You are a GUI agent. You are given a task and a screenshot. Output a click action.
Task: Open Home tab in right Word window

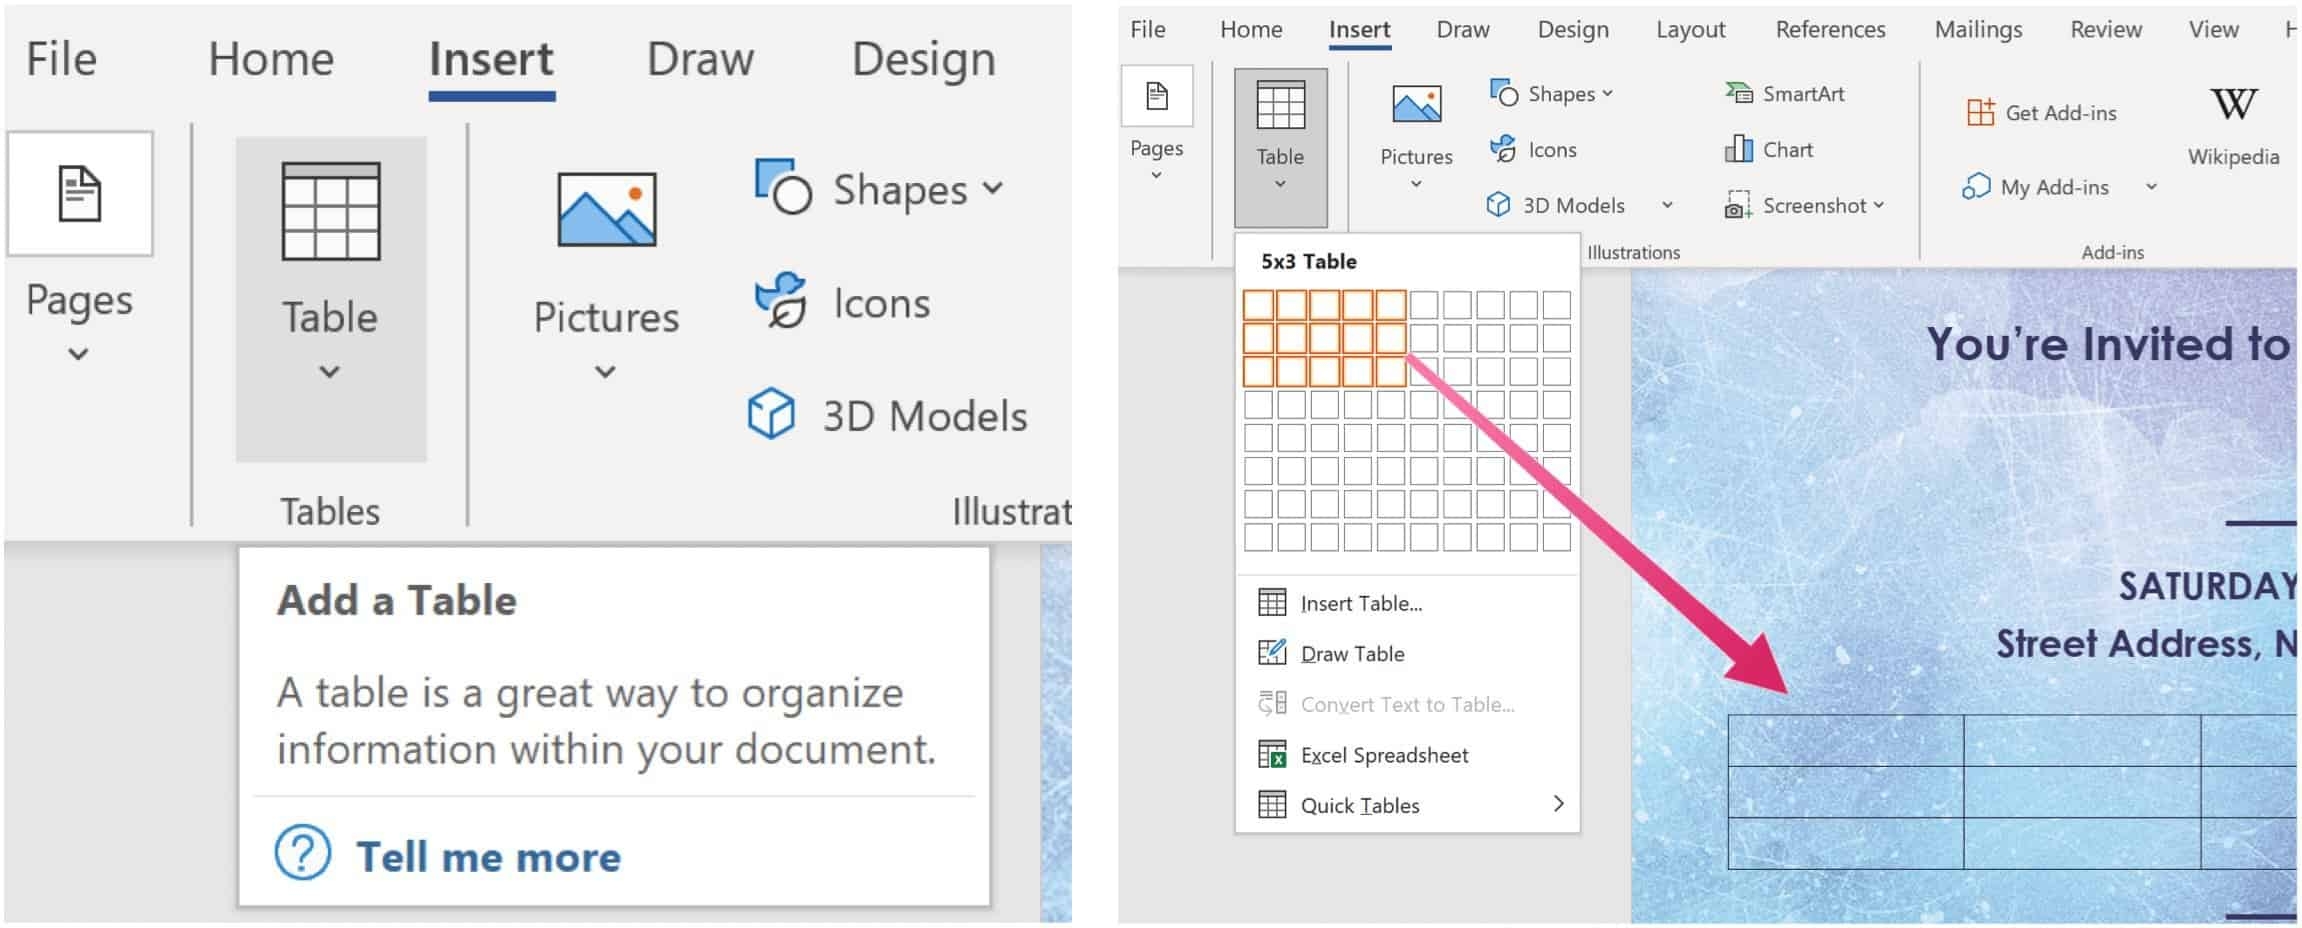point(1251,30)
